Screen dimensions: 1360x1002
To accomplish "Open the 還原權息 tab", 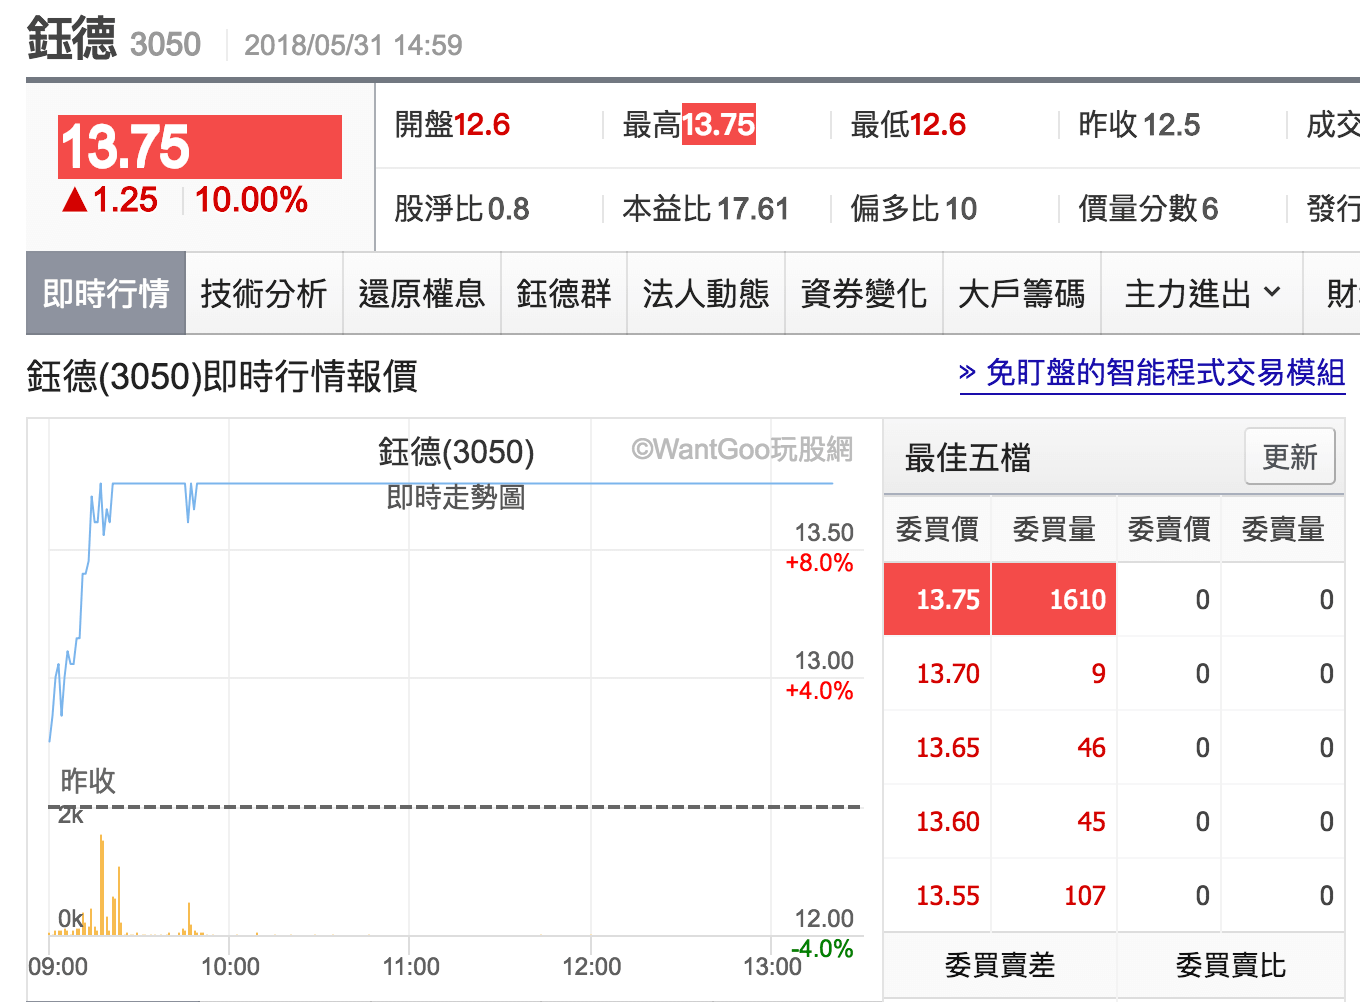I will click(422, 293).
